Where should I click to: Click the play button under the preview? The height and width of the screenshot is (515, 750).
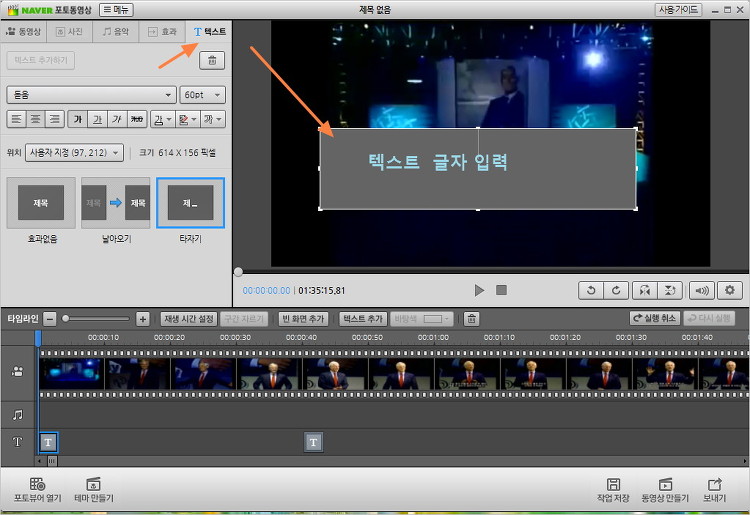[x=479, y=290]
